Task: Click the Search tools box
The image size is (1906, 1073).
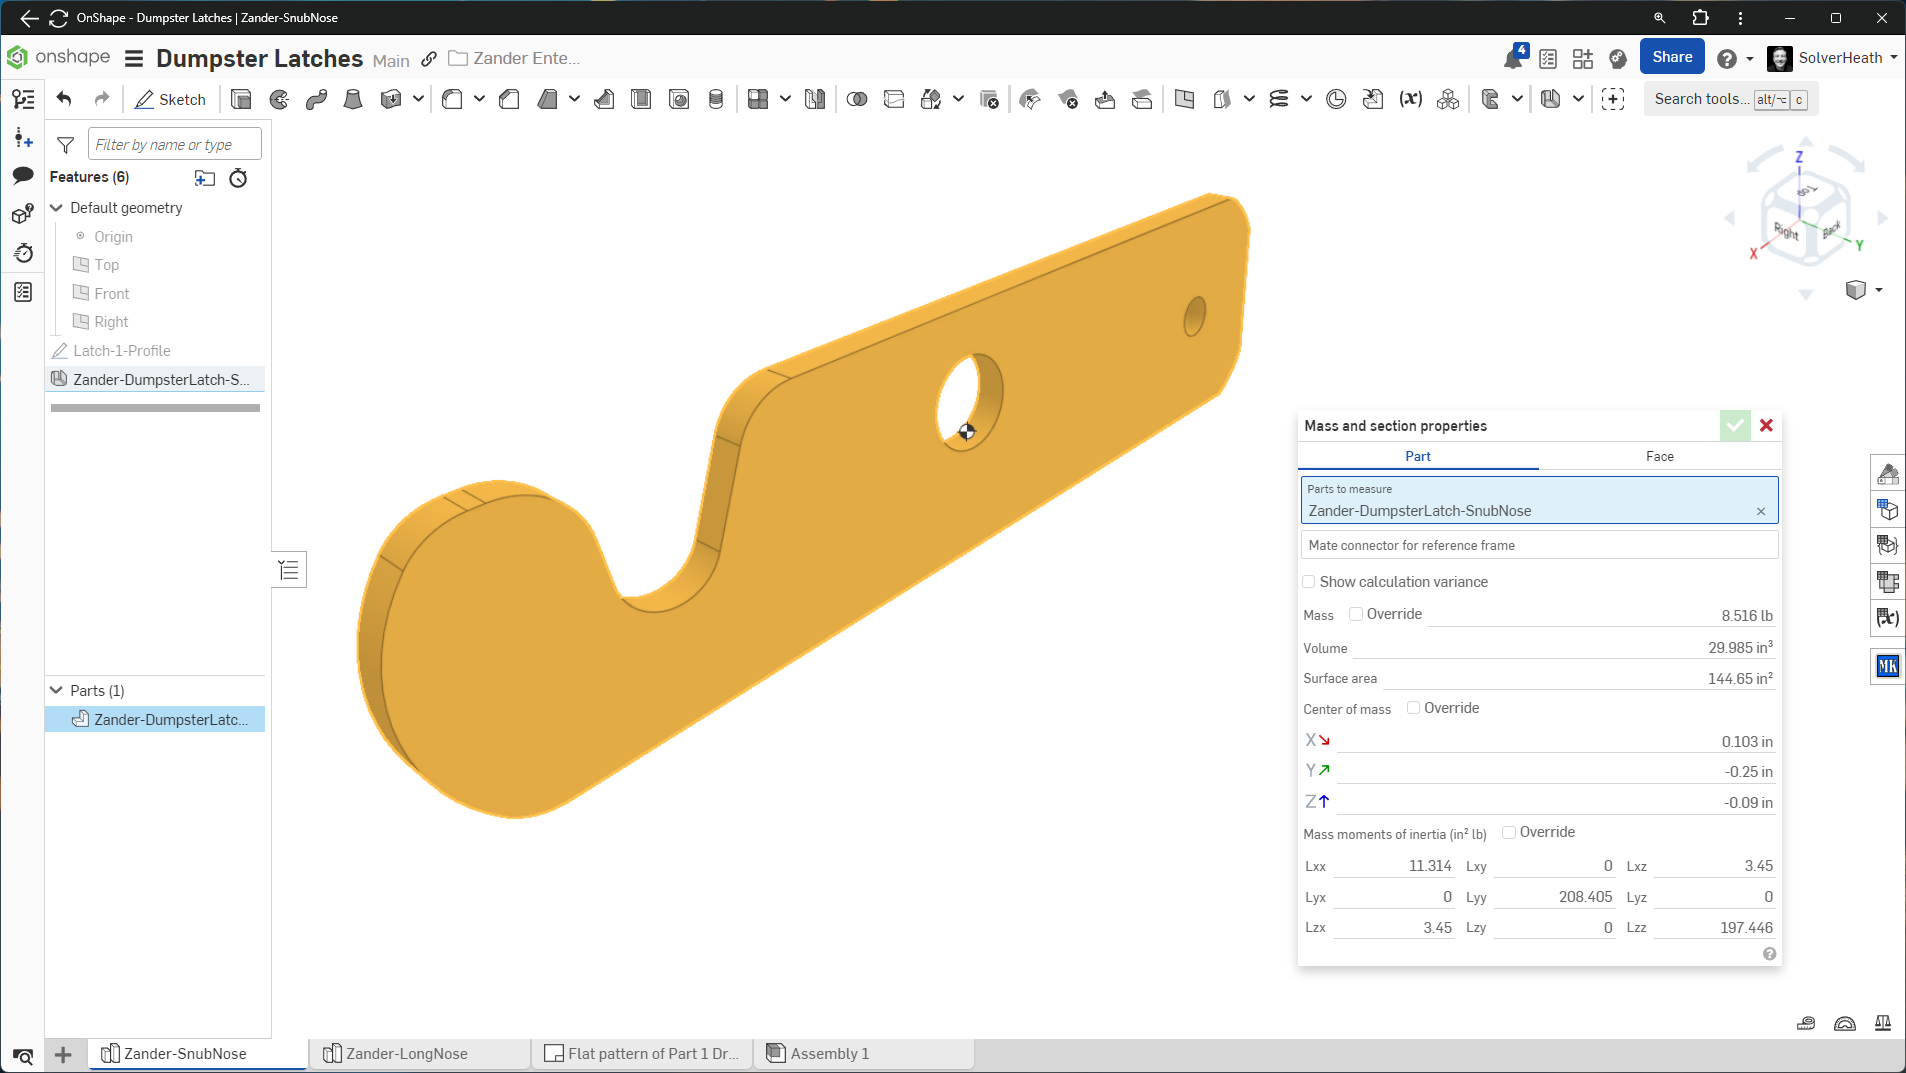Action: point(1730,99)
